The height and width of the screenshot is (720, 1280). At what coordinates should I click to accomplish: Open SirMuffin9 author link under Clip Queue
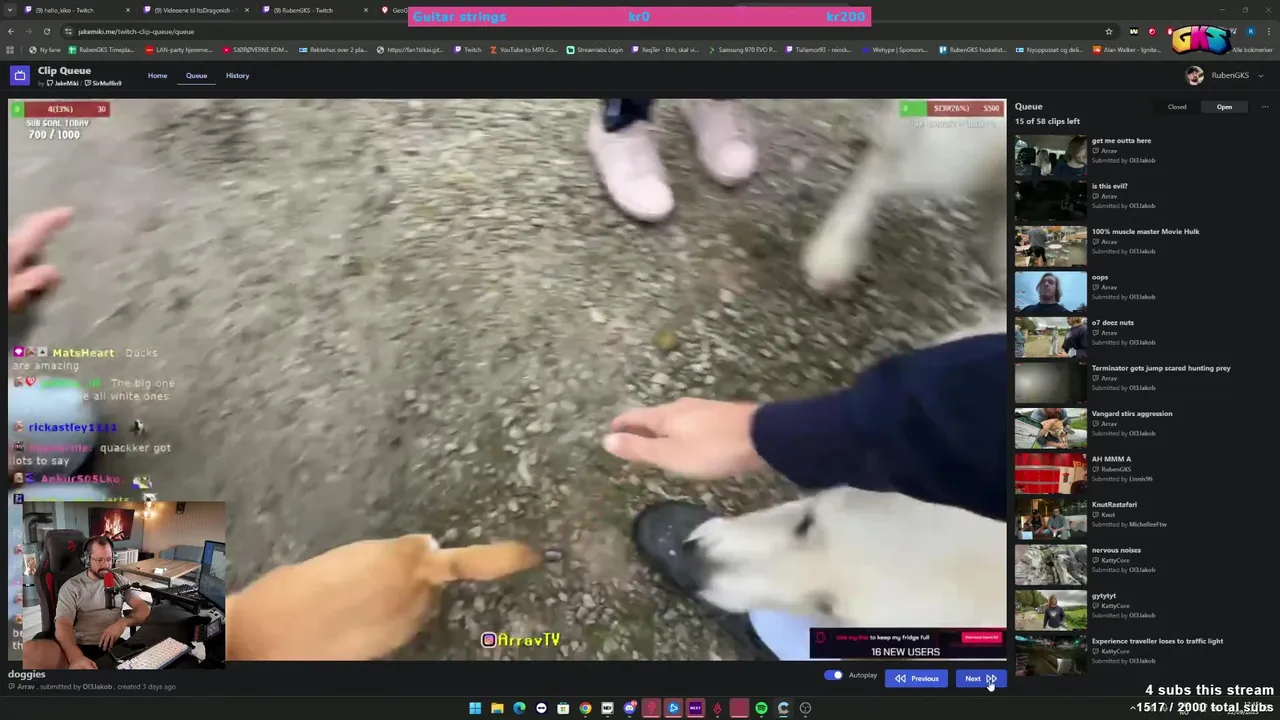[104, 84]
